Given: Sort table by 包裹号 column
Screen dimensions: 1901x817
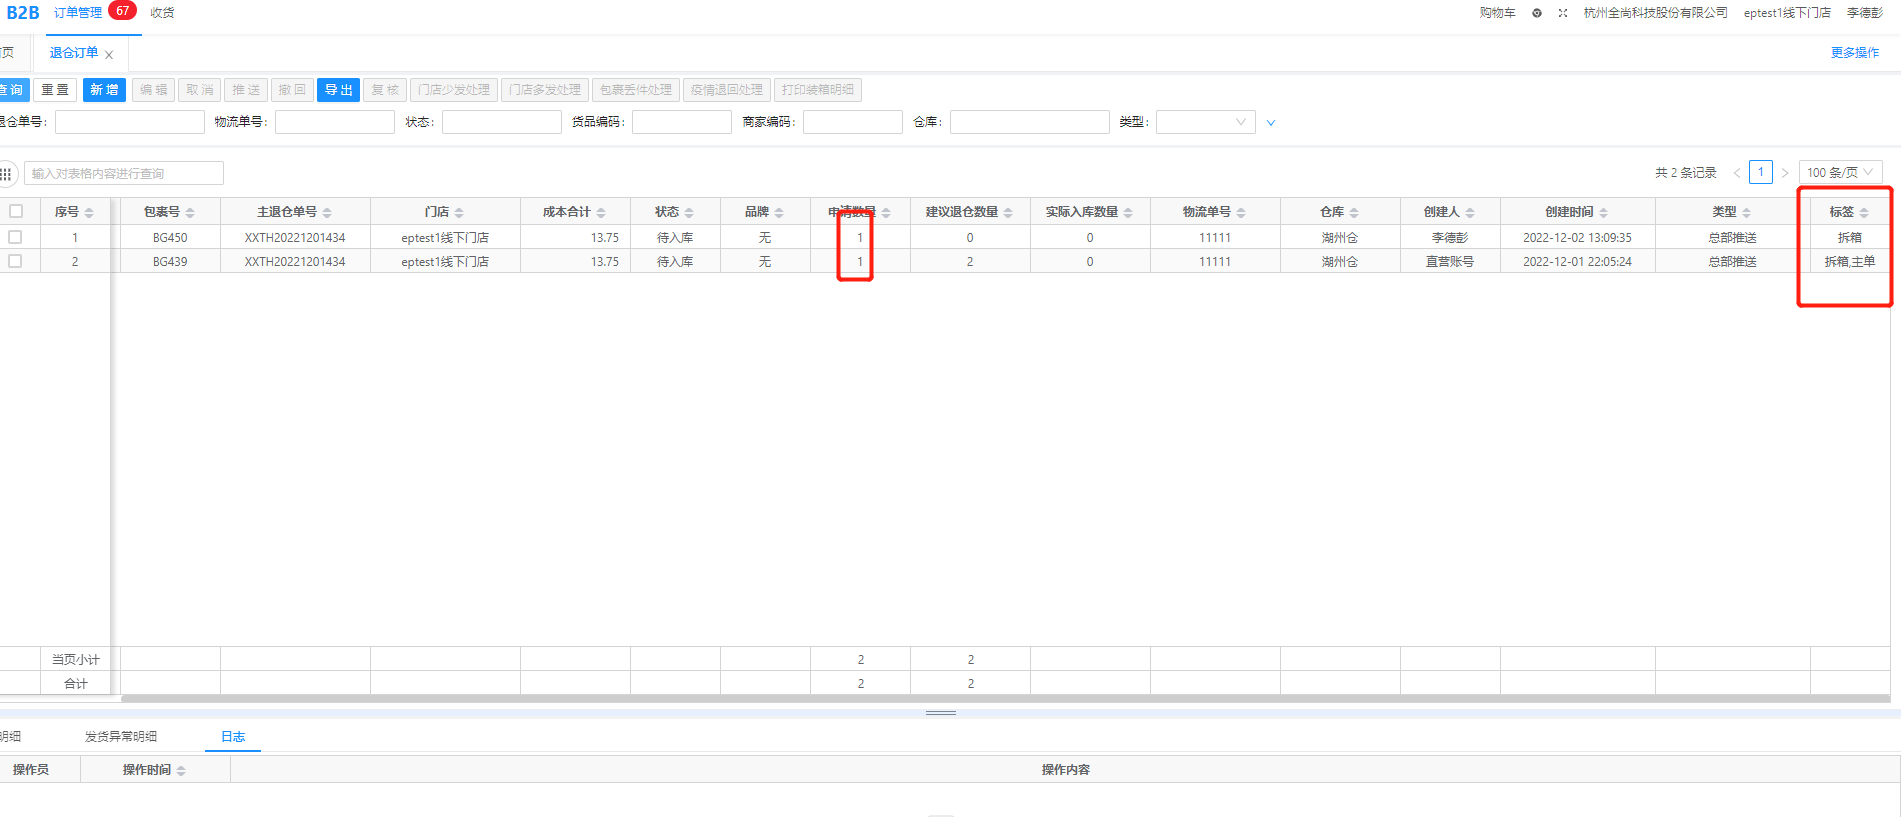Looking at the screenshot, I should pyautogui.click(x=190, y=213).
